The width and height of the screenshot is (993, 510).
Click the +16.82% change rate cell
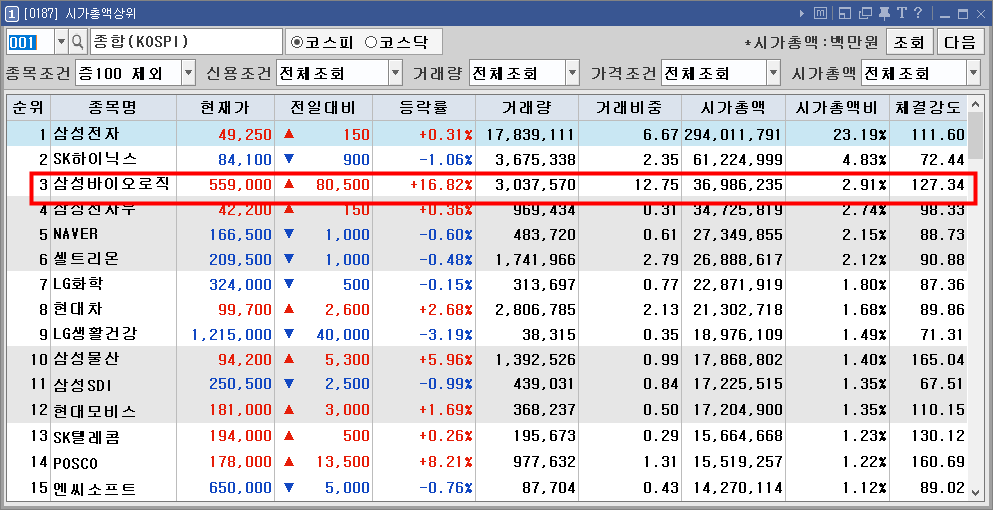pyautogui.click(x=441, y=184)
